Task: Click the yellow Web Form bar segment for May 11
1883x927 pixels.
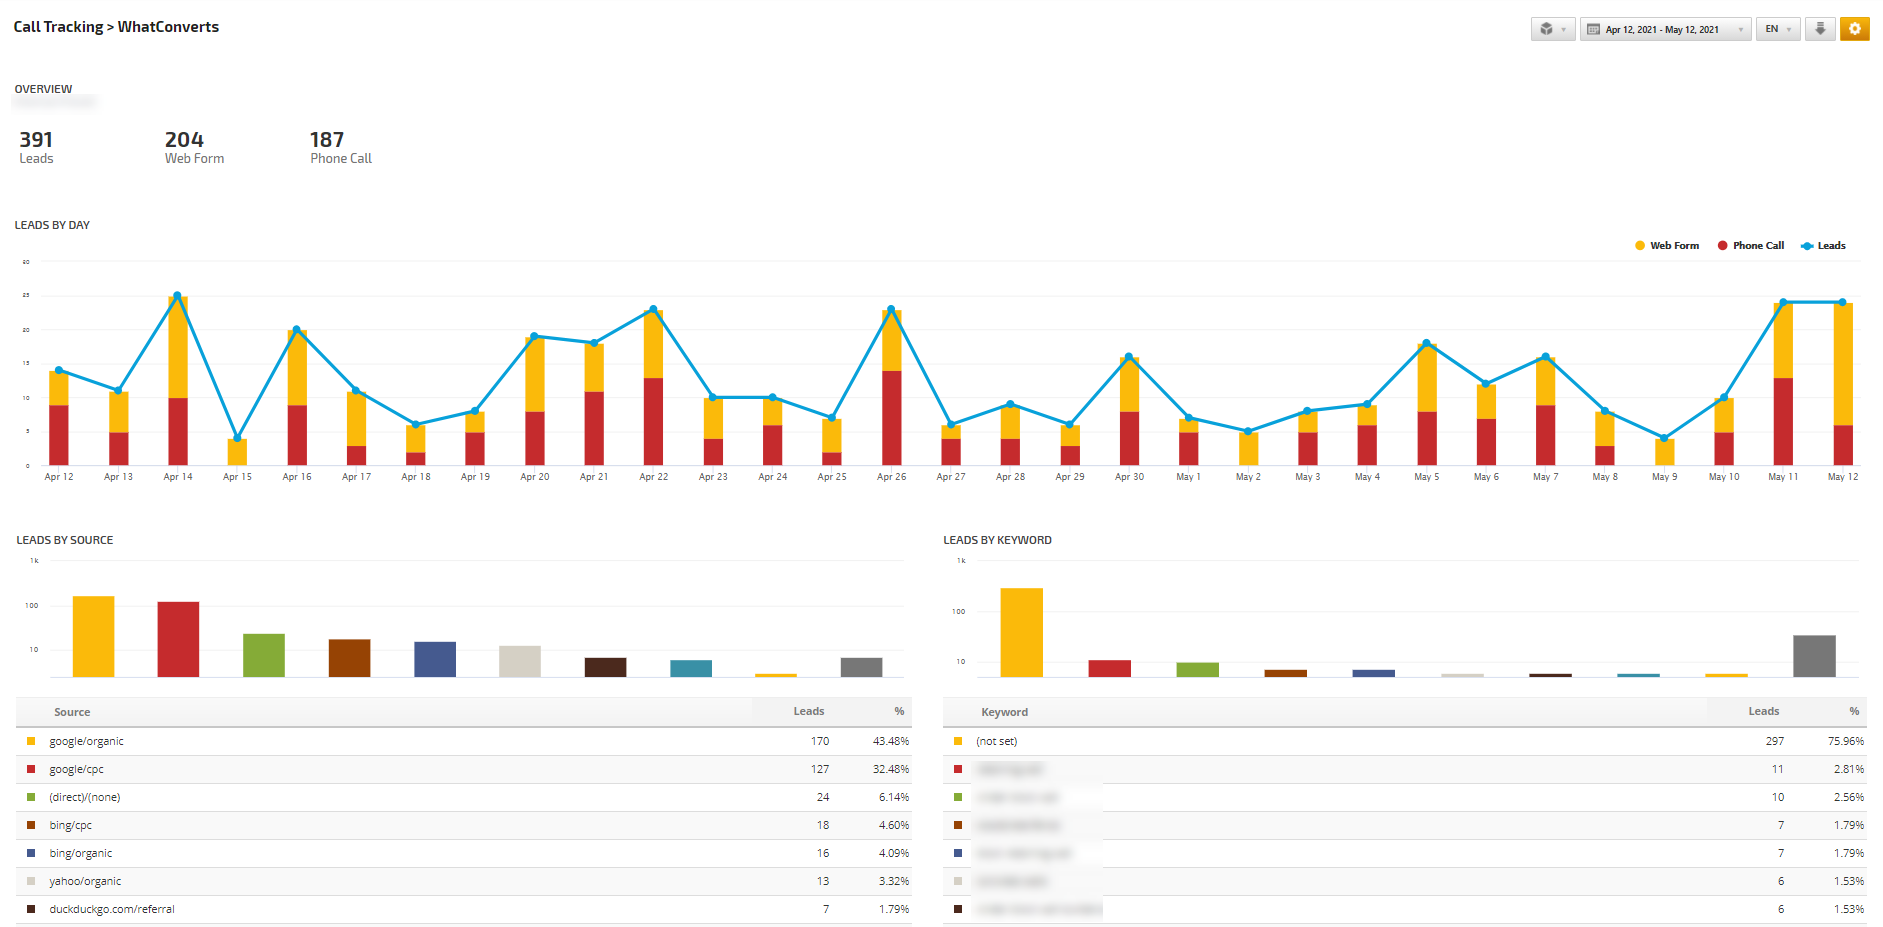Action: 1783,340
